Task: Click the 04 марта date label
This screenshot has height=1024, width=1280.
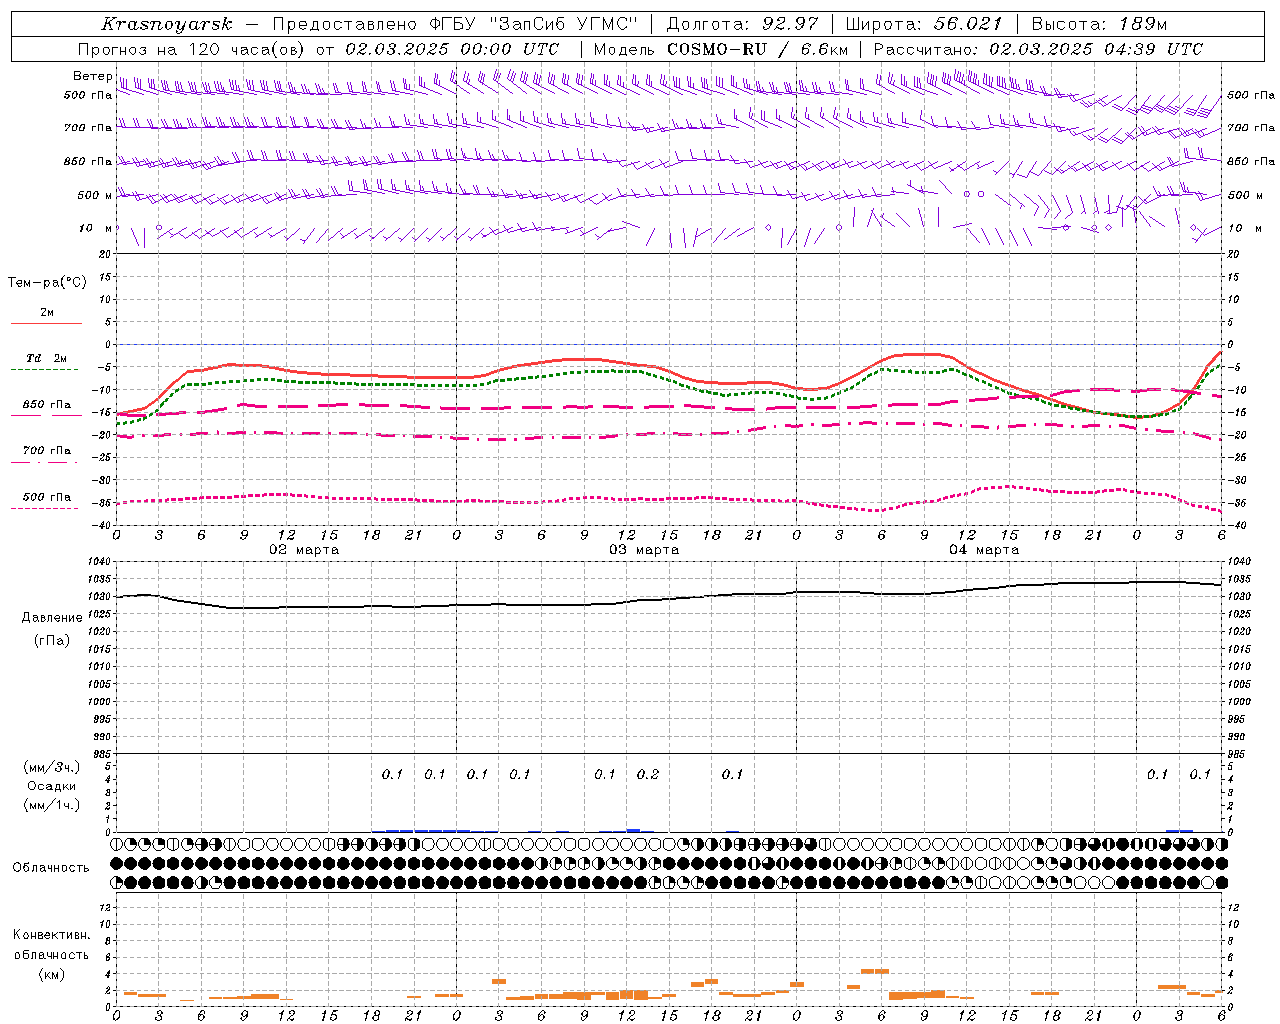Action: click(x=984, y=550)
